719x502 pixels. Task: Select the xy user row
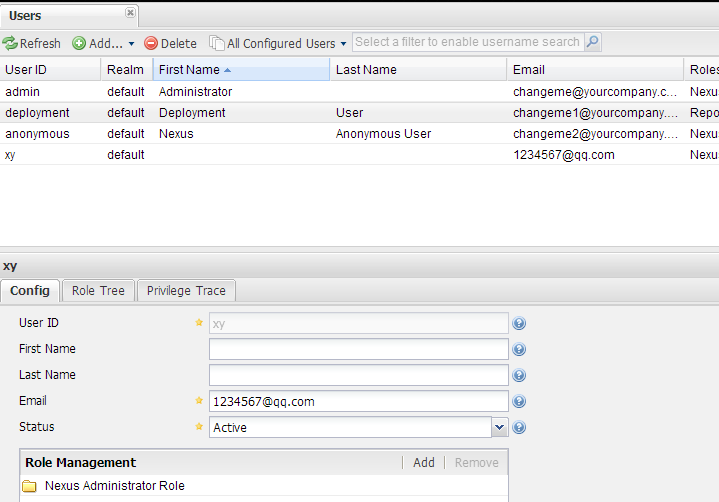click(360, 155)
